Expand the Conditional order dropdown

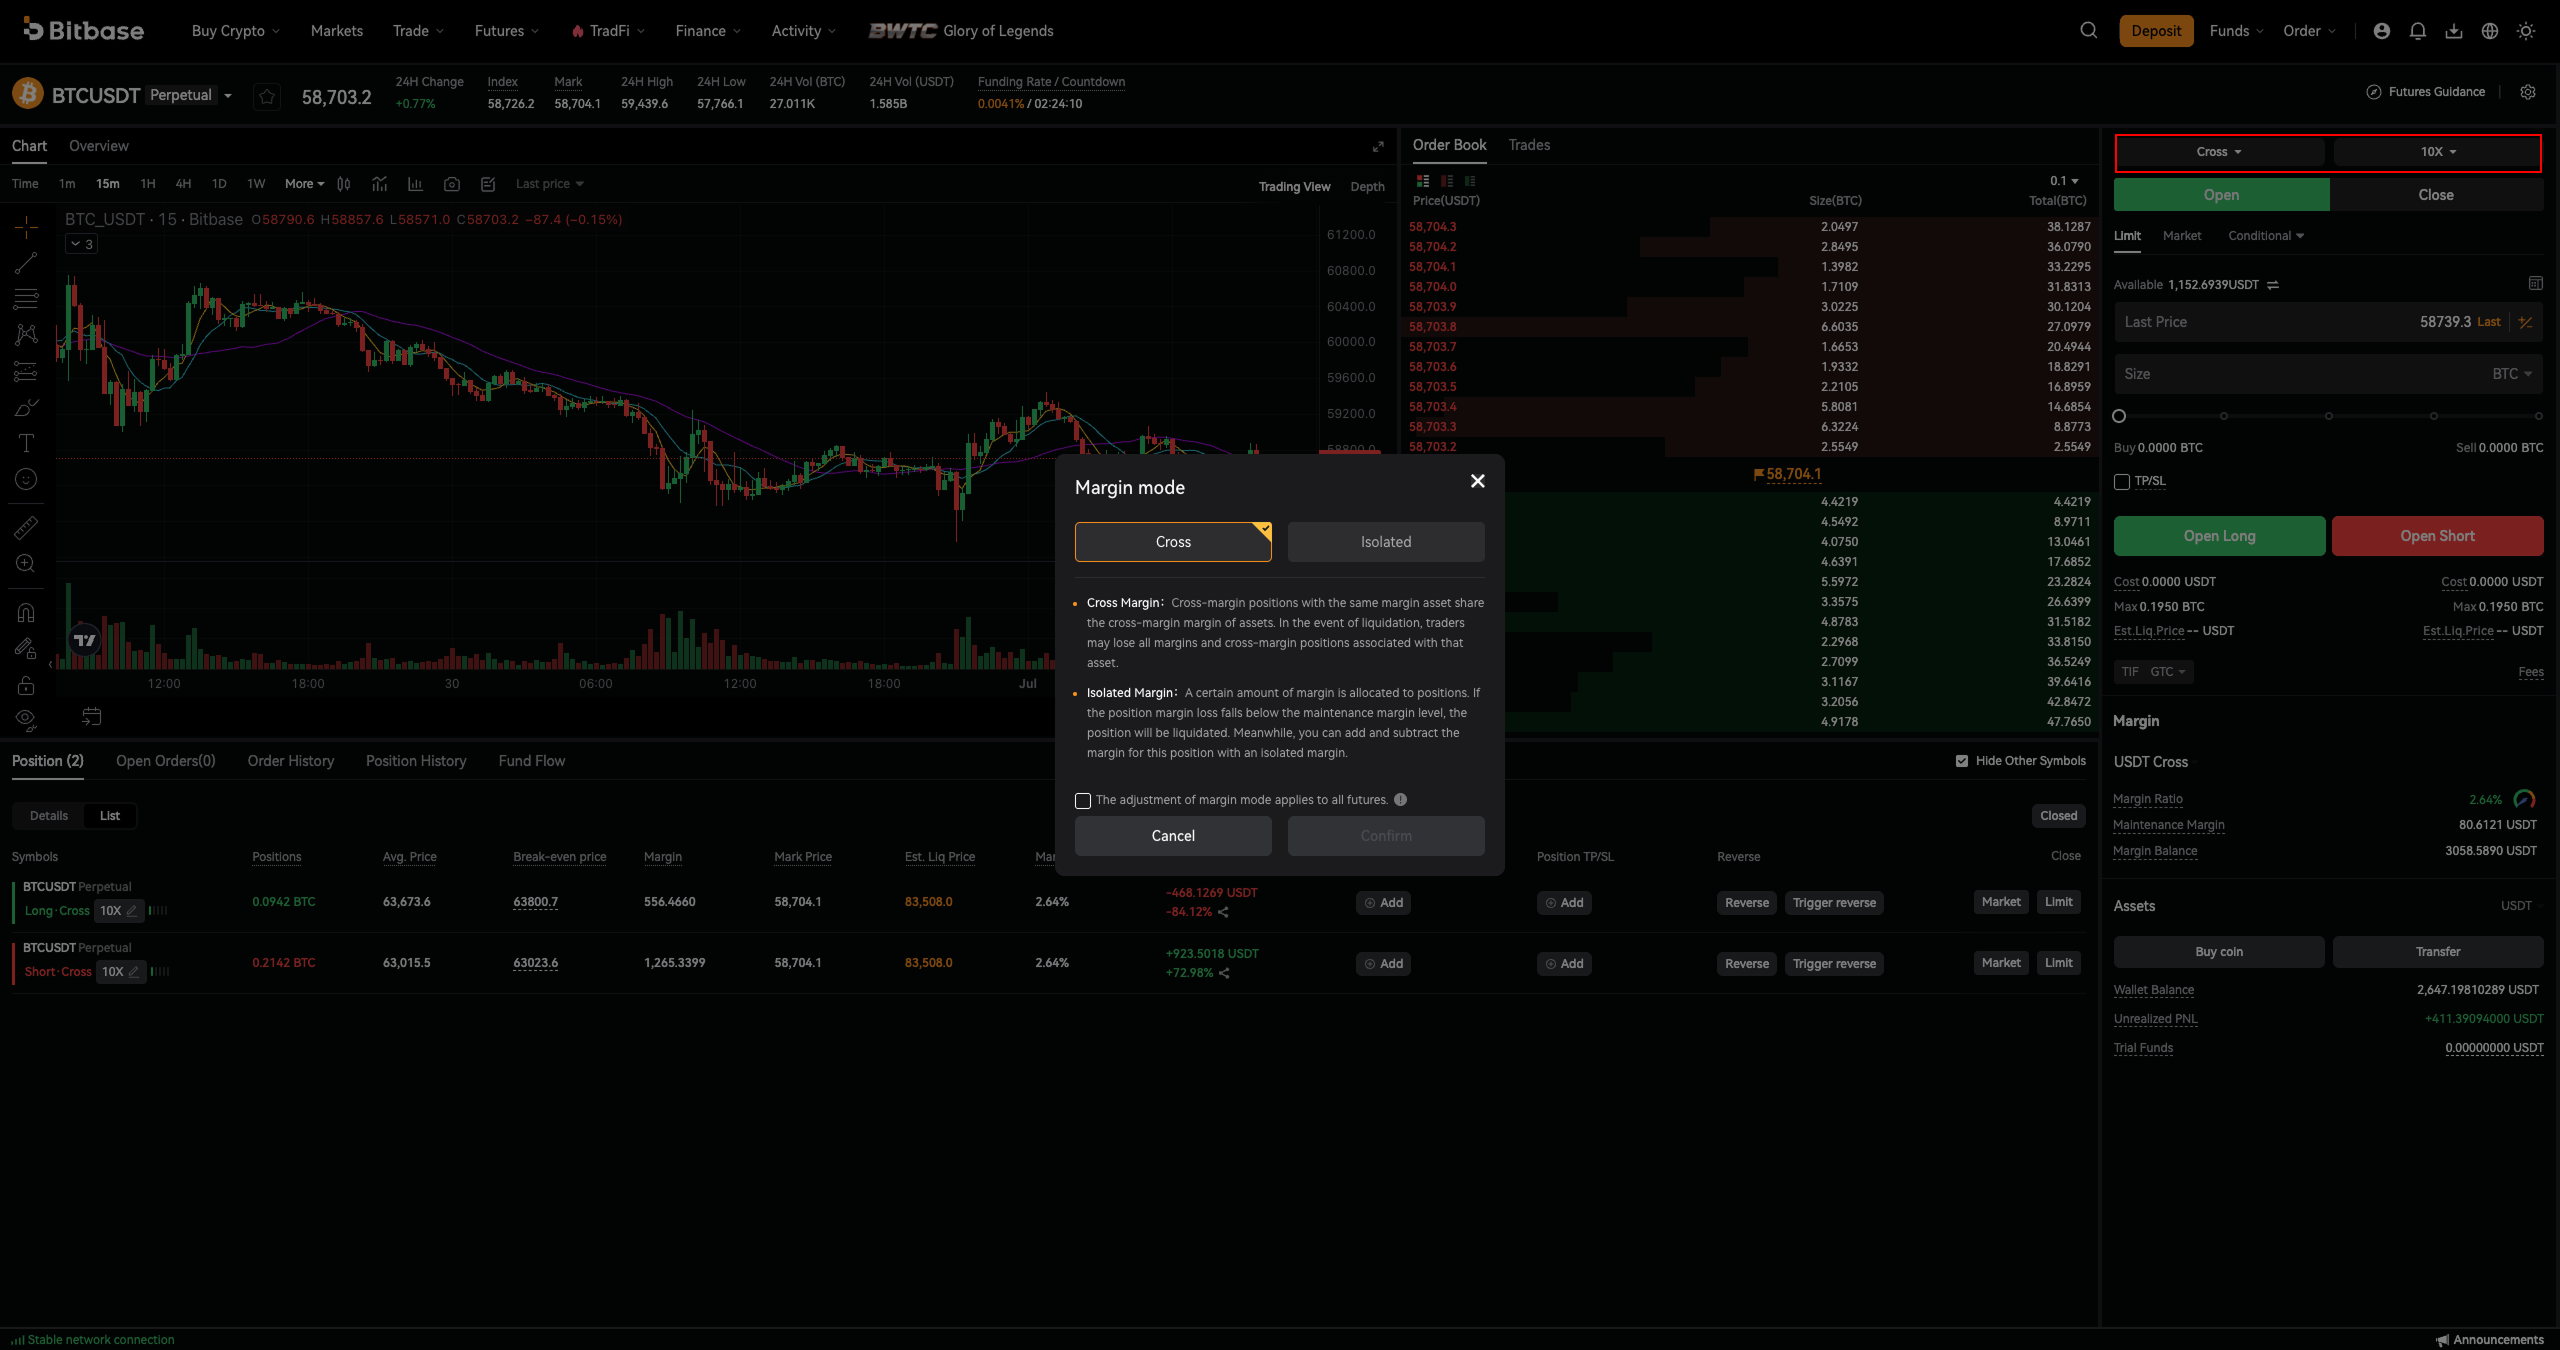coord(2266,236)
